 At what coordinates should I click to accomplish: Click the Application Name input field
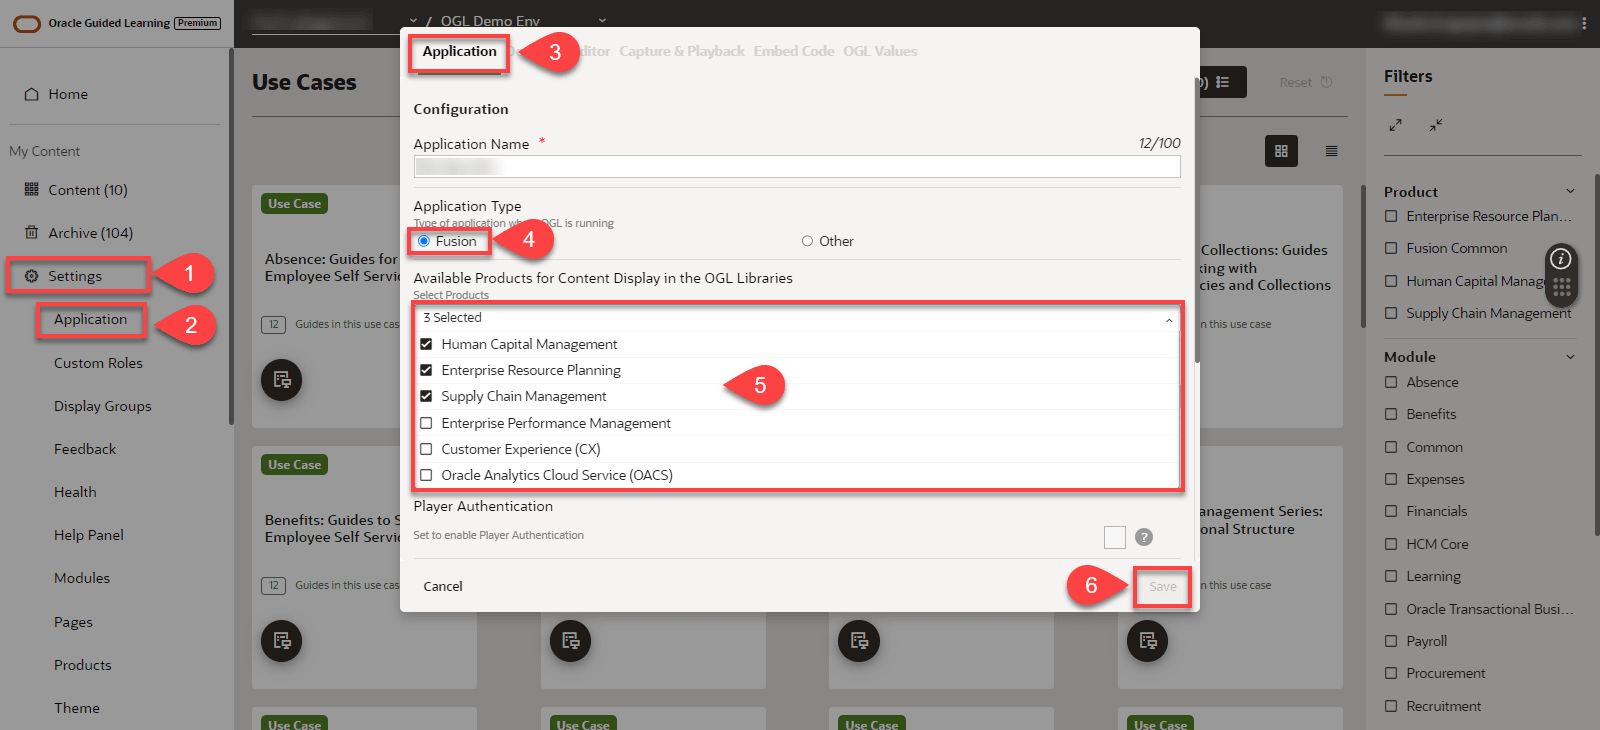pyautogui.click(x=797, y=166)
